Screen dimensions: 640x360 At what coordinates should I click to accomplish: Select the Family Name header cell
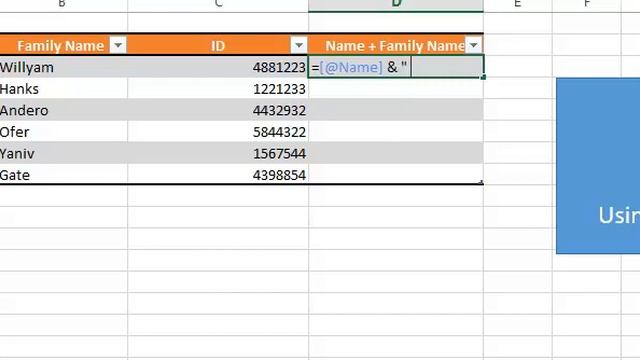click(x=63, y=45)
